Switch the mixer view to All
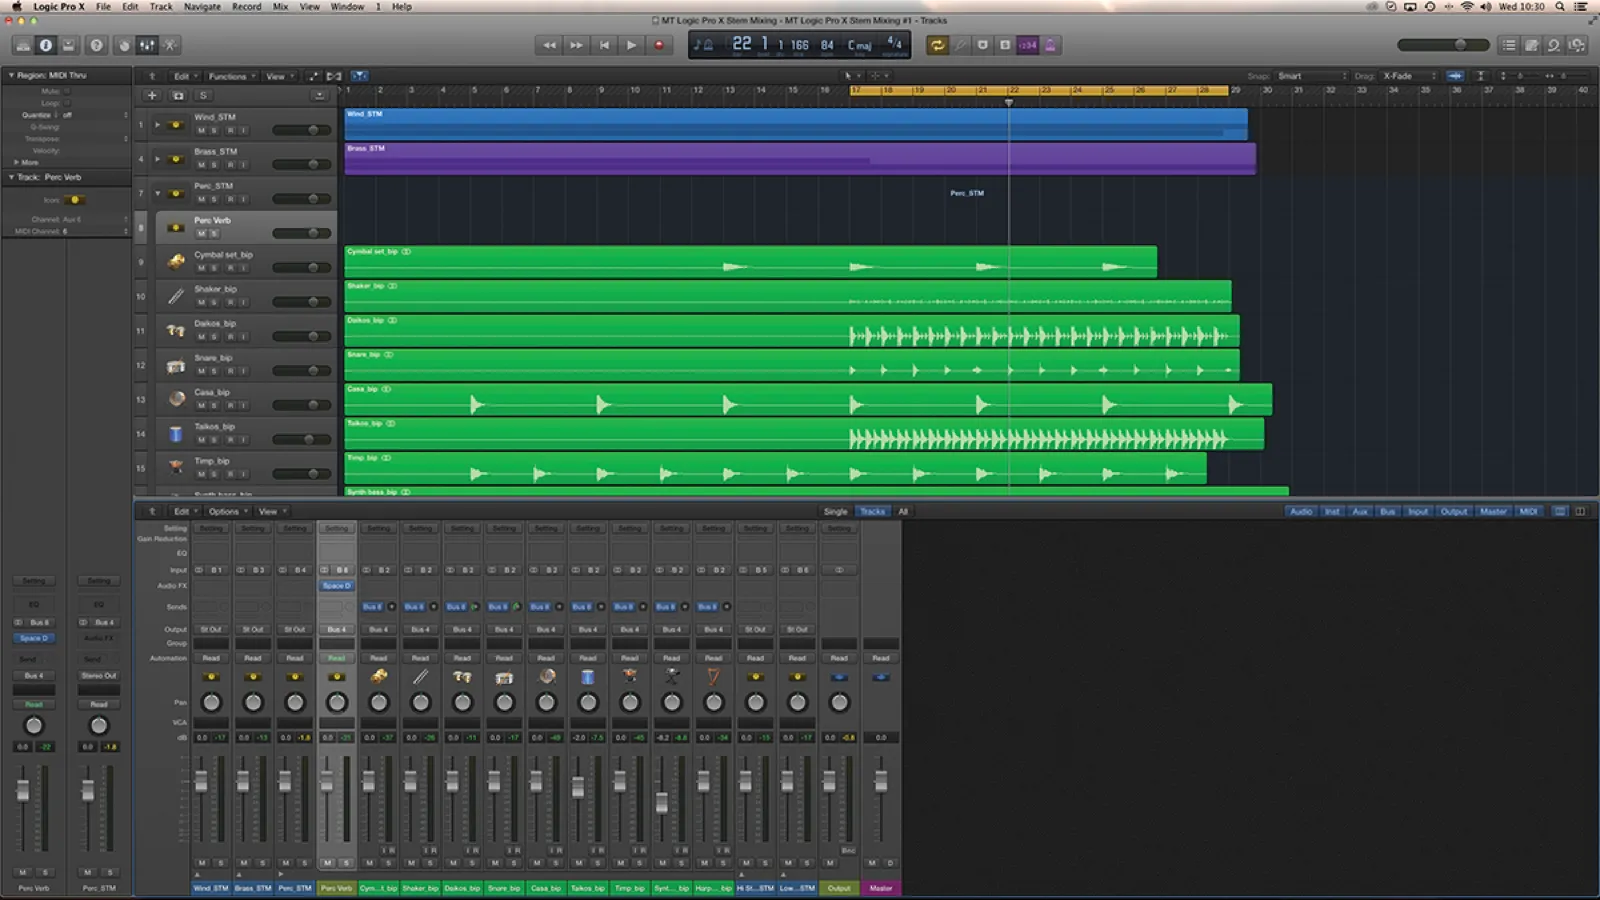The image size is (1600, 900). pyautogui.click(x=903, y=511)
